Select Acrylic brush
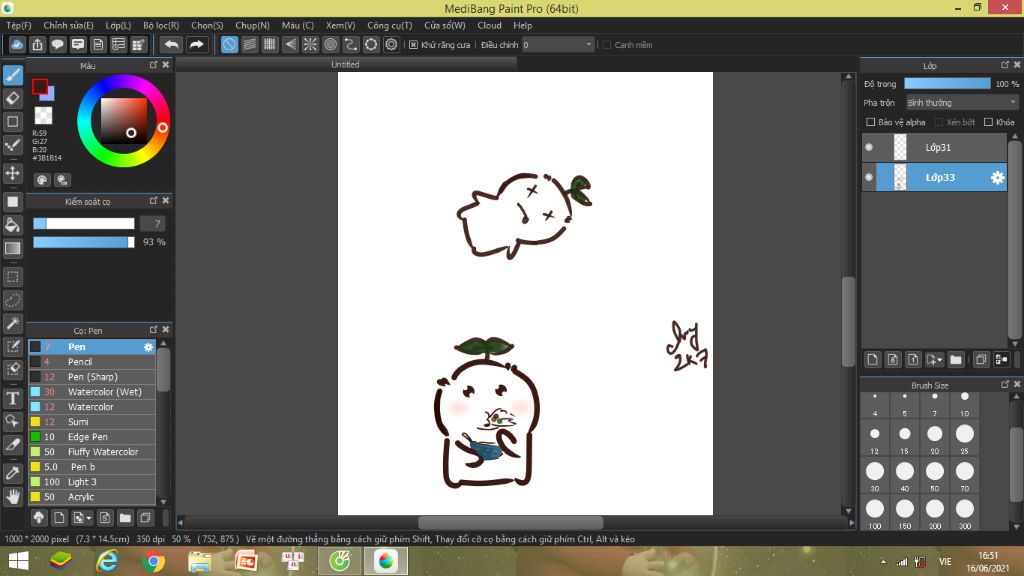The width and height of the screenshot is (1024, 576). [92, 497]
